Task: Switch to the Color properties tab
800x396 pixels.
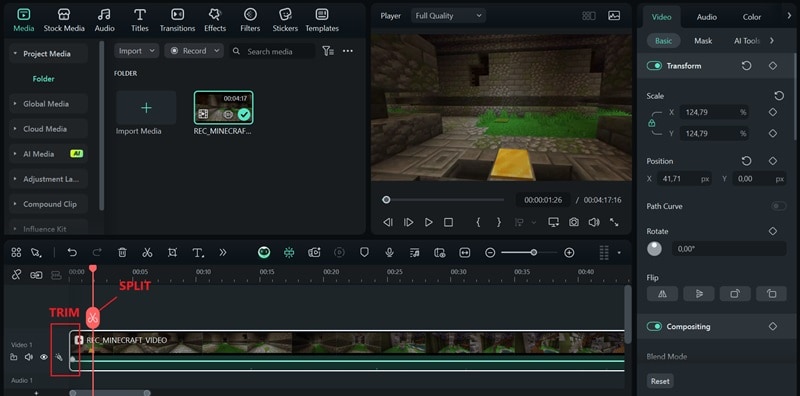Action: tap(752, 17)
